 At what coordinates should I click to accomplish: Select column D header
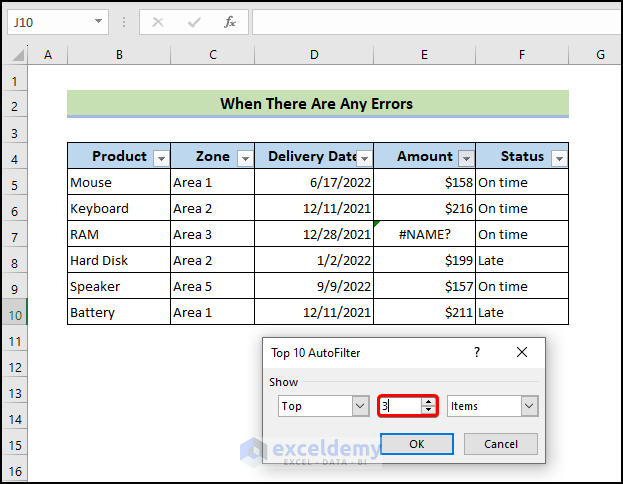pyautogui.click(x=314, y=54)
